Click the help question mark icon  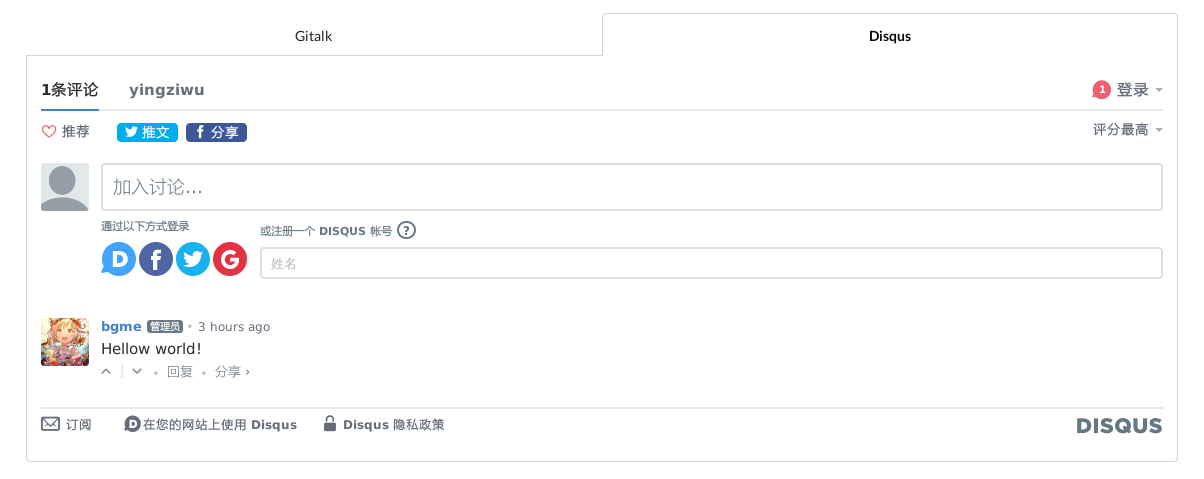(x=406, y=231)
